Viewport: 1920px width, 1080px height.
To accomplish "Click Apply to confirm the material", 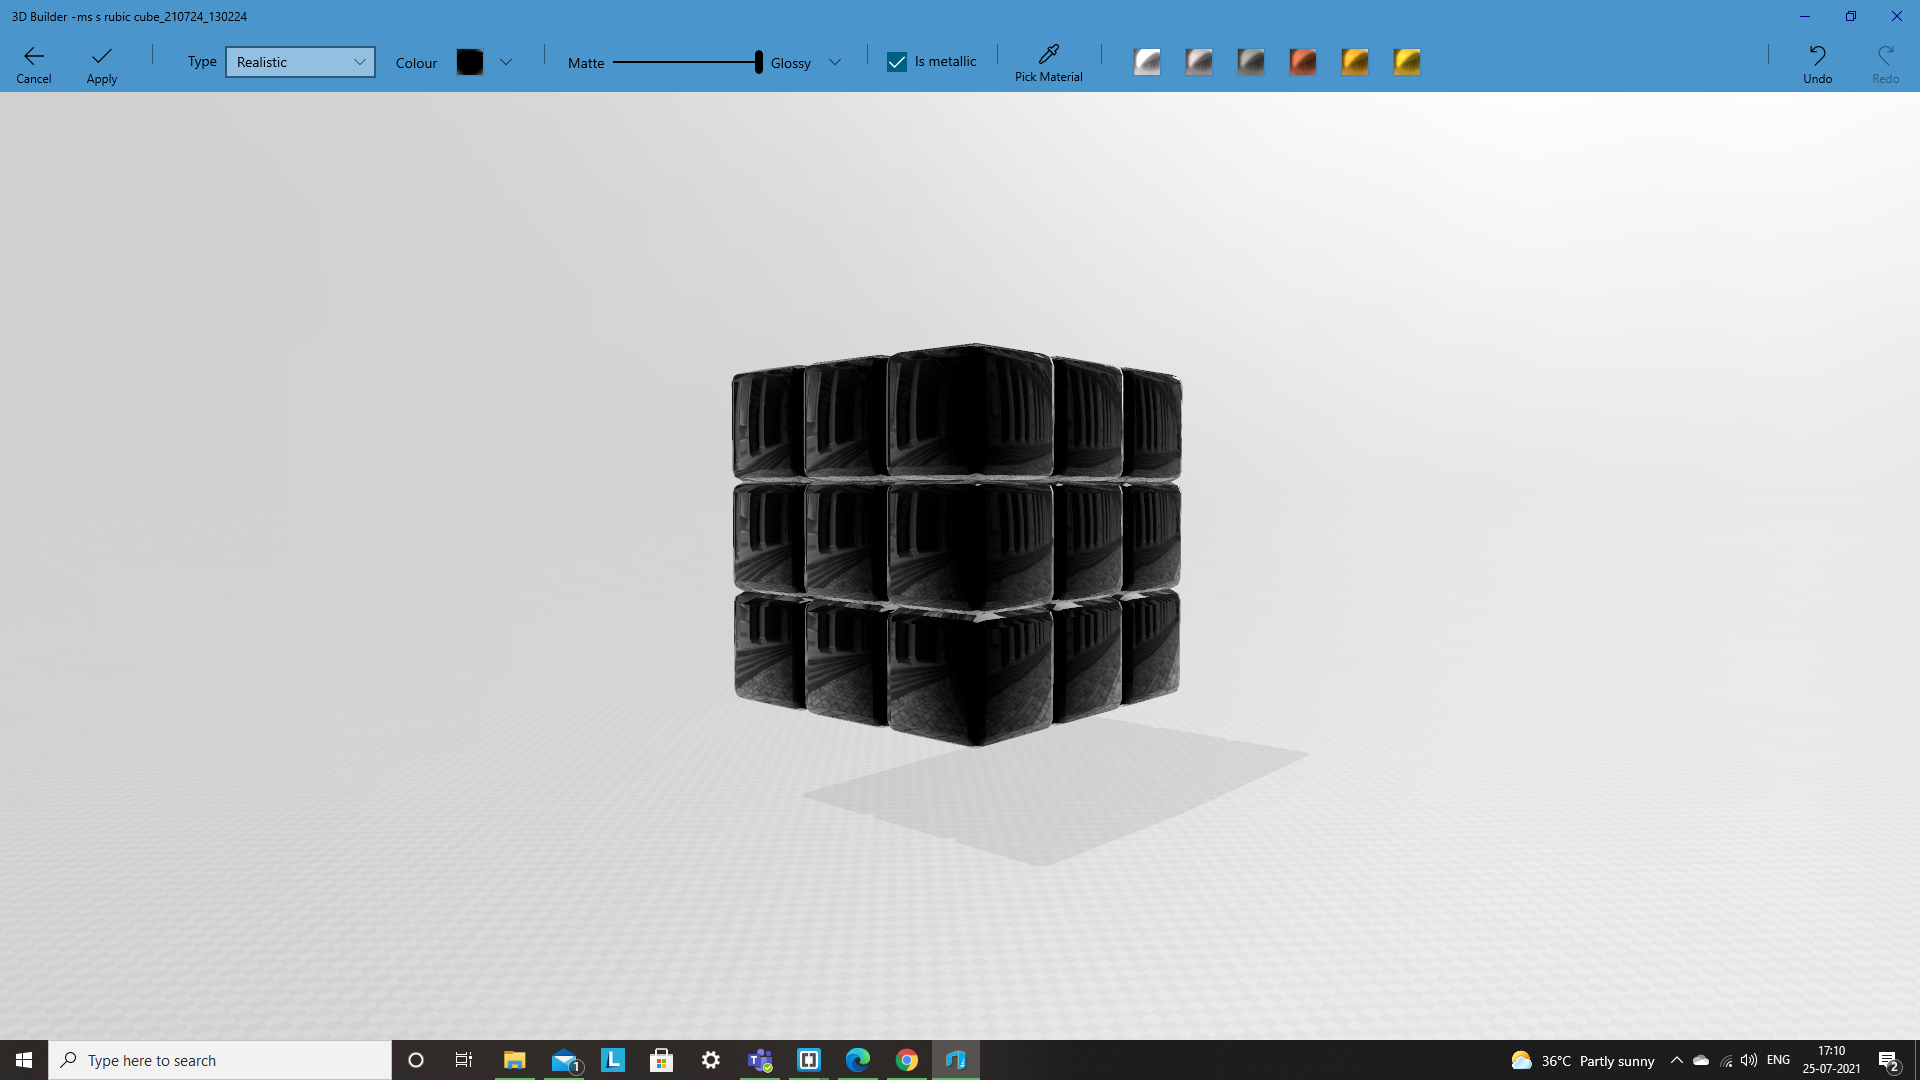I will 101,63.
